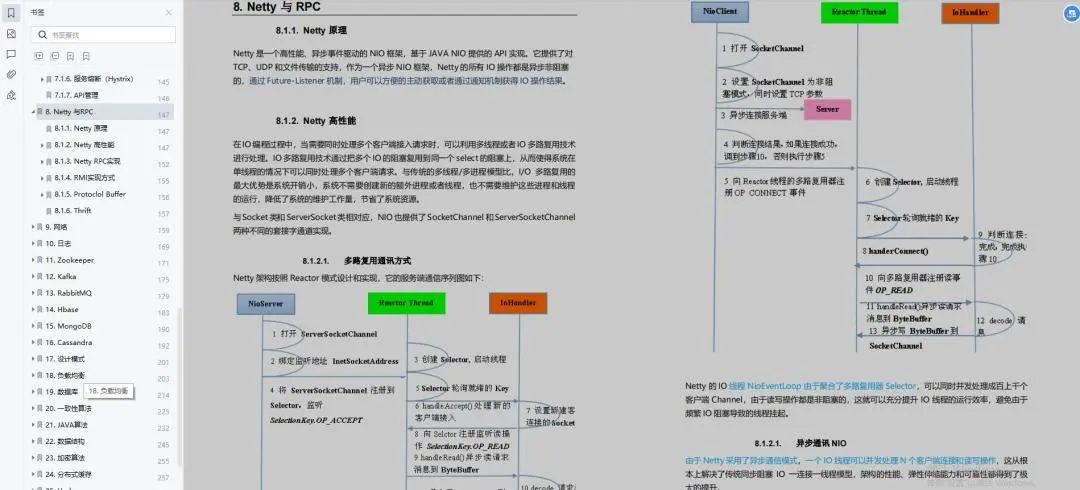Click the bookmark icon beside 9. 网络
This screenshot has height=490, width=1080.
pyautogui.click(x=40, y=227)
